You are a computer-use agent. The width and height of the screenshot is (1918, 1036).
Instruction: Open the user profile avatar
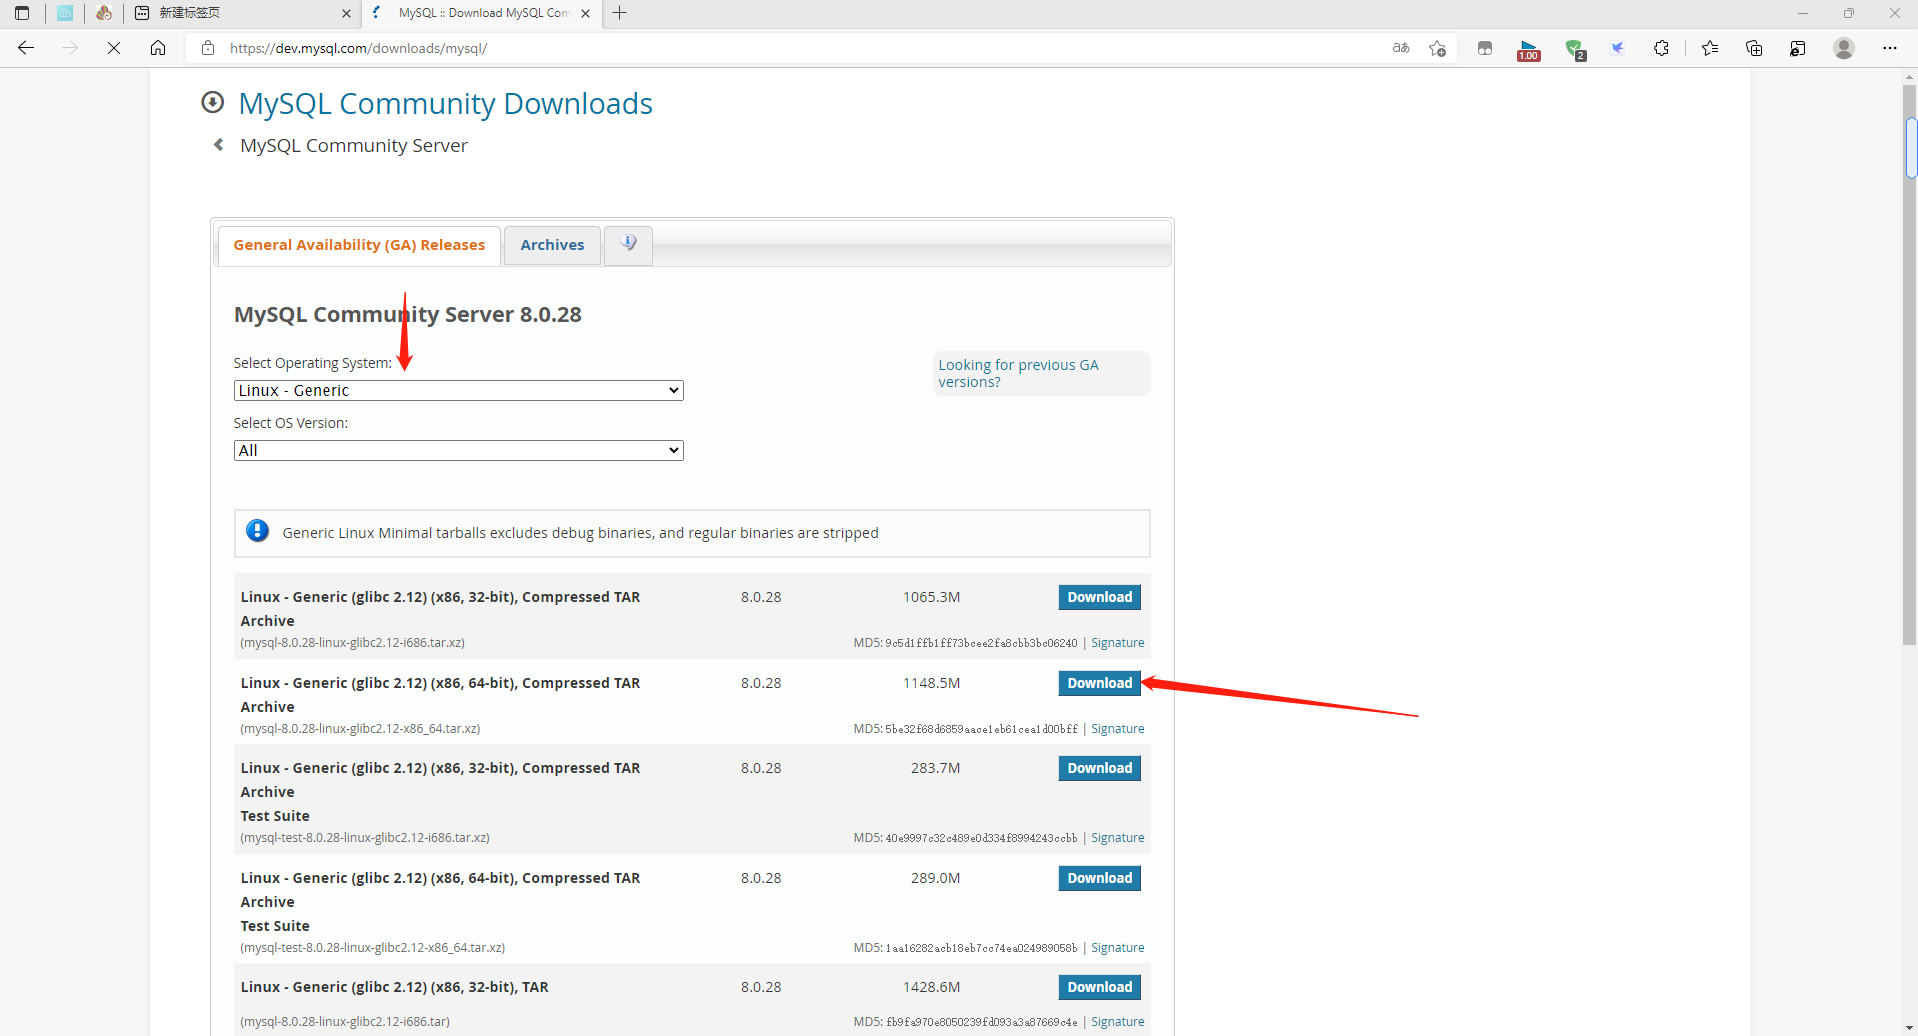(1844, 48)
